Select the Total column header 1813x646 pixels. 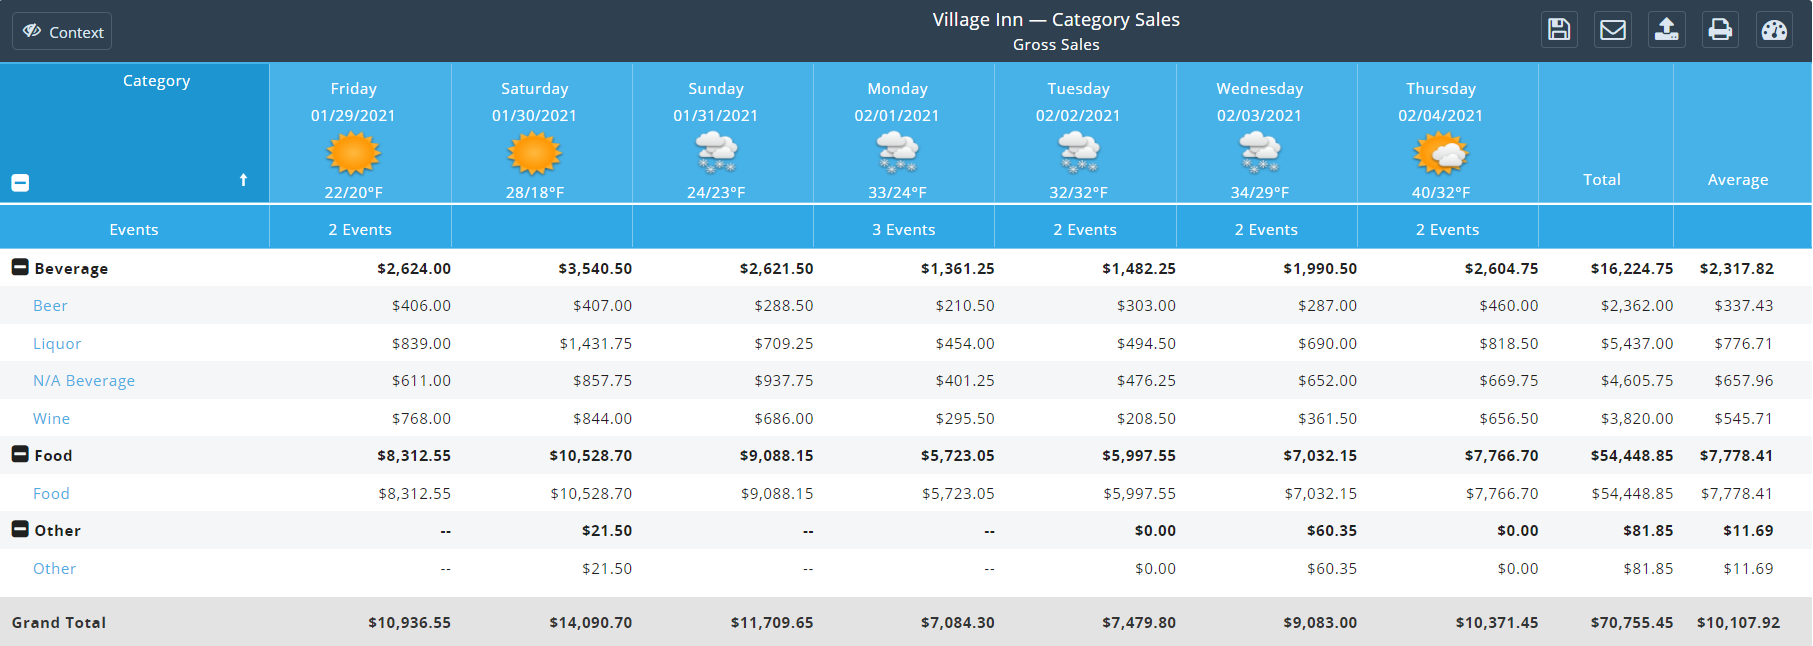[1601, 180]
